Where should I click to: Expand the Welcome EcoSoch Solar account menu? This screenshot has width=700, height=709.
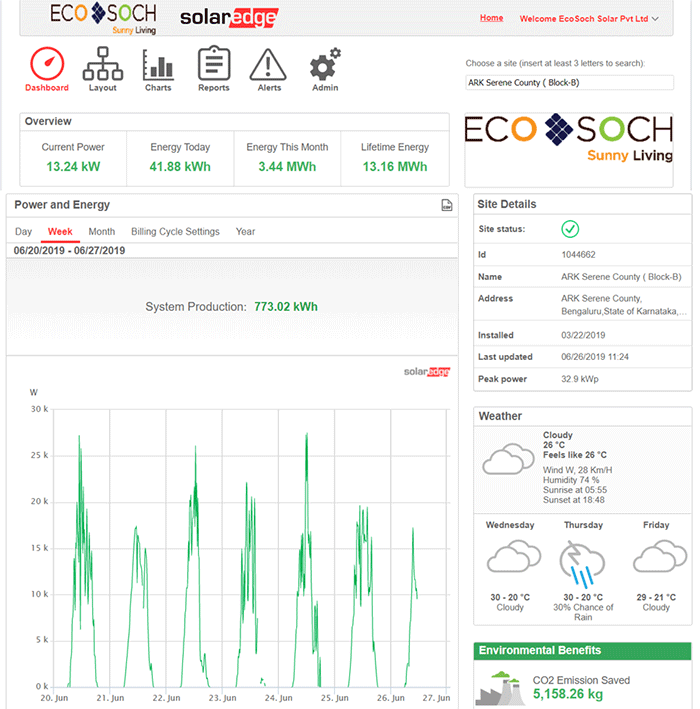589,19
